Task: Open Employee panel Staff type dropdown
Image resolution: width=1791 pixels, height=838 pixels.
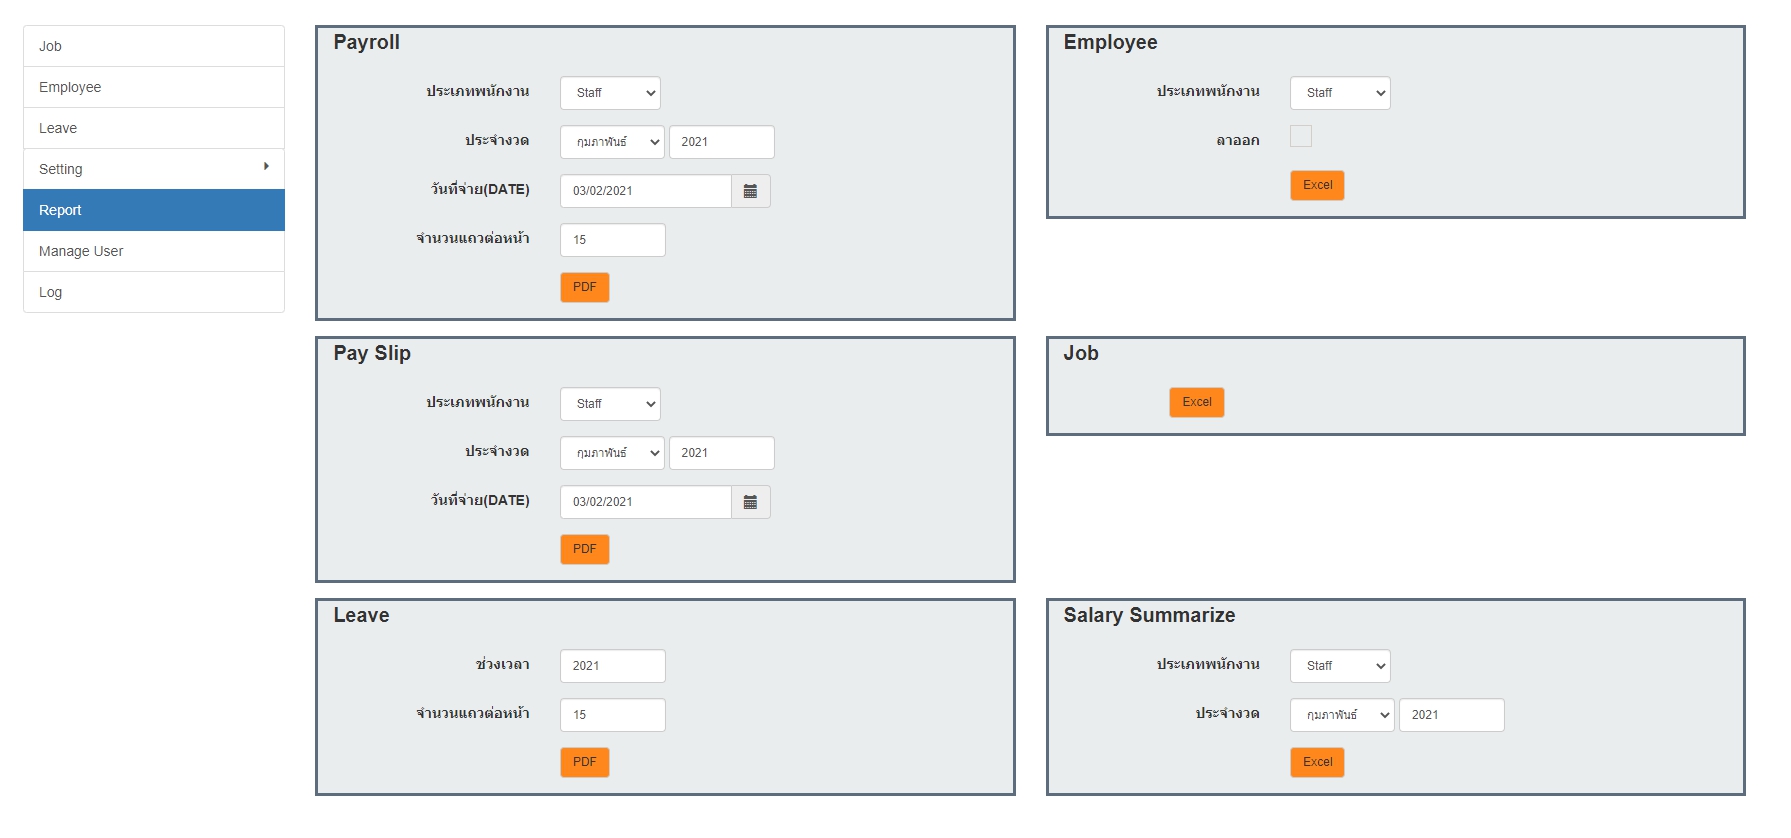Action: click(1341, 93)
